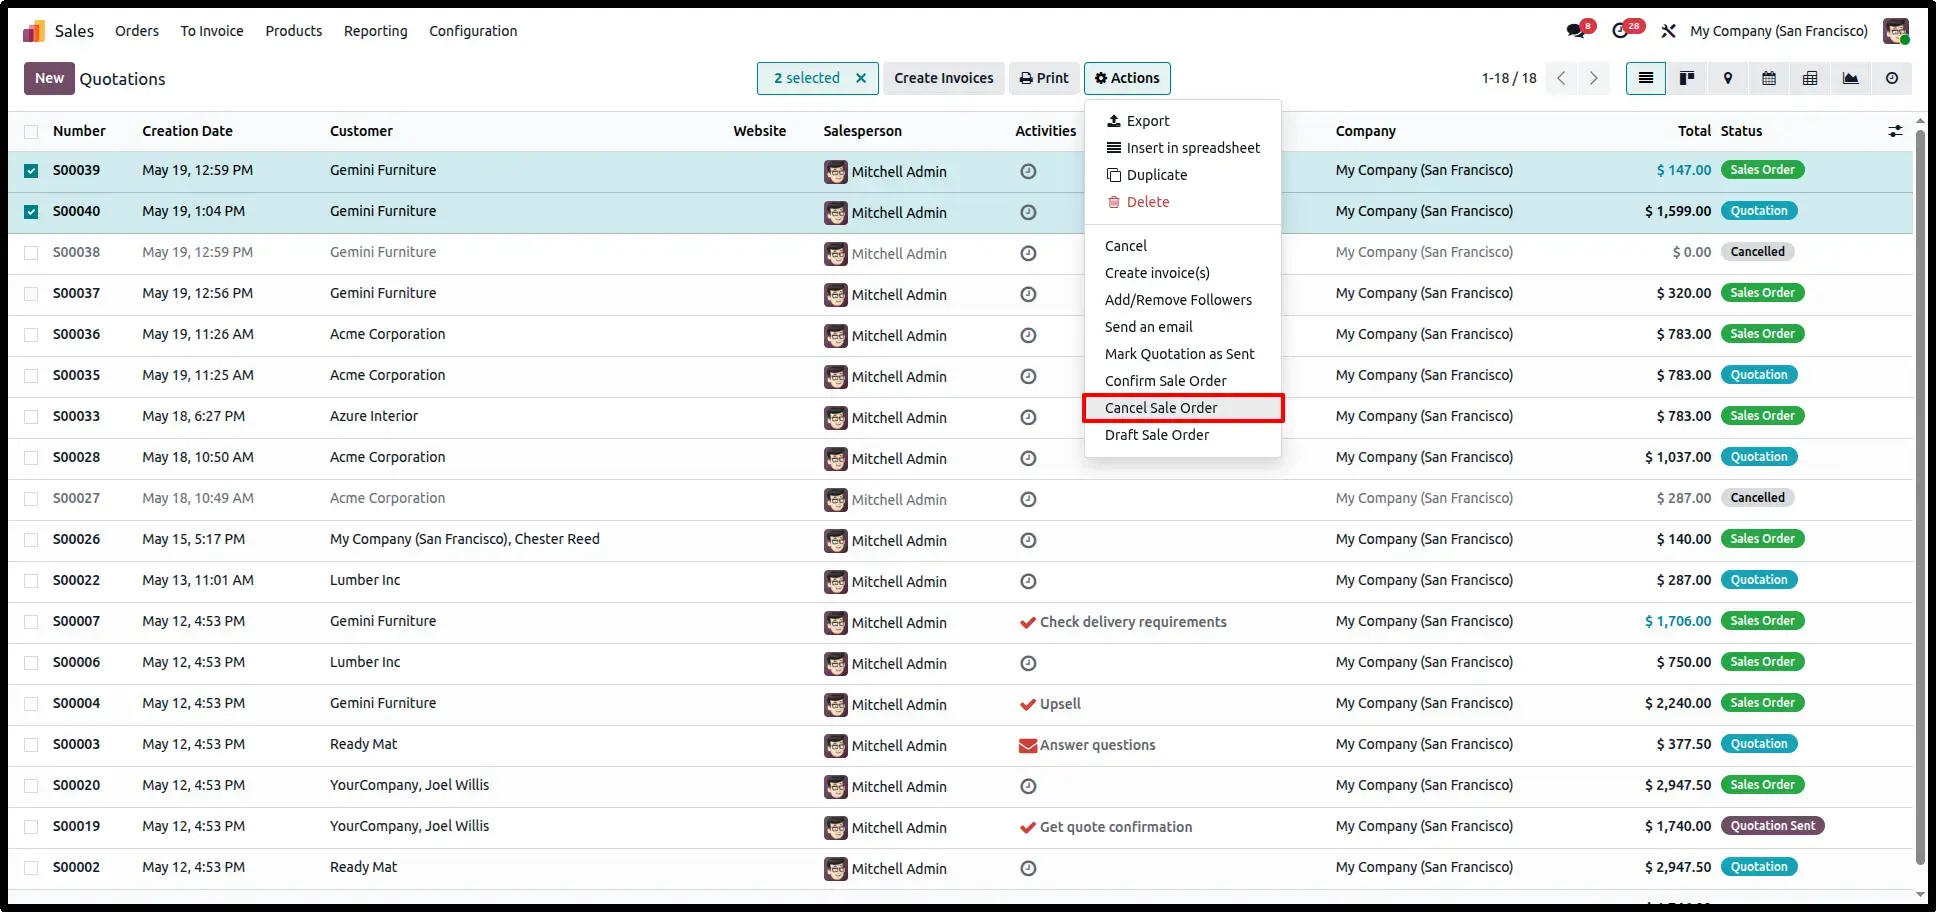
Task: Uncheck the S00039 row checkbox
Action: pyautogui.click(x=31, y=171)
